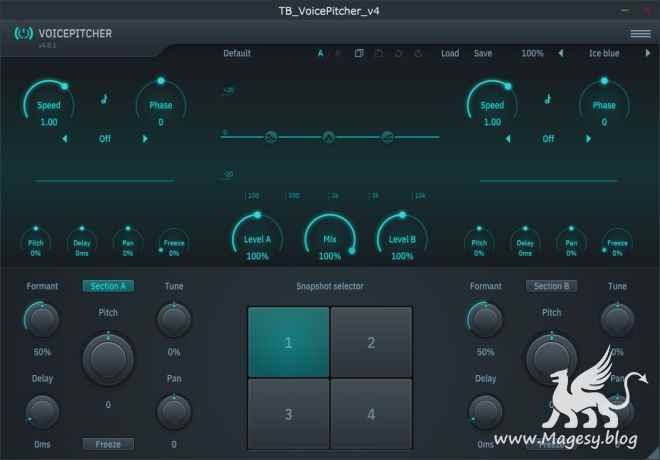Image resolution: width=660 pixels, height=460 pixels.
Task: Select the high-shelf EQ band node
Action: pos(388,137)
